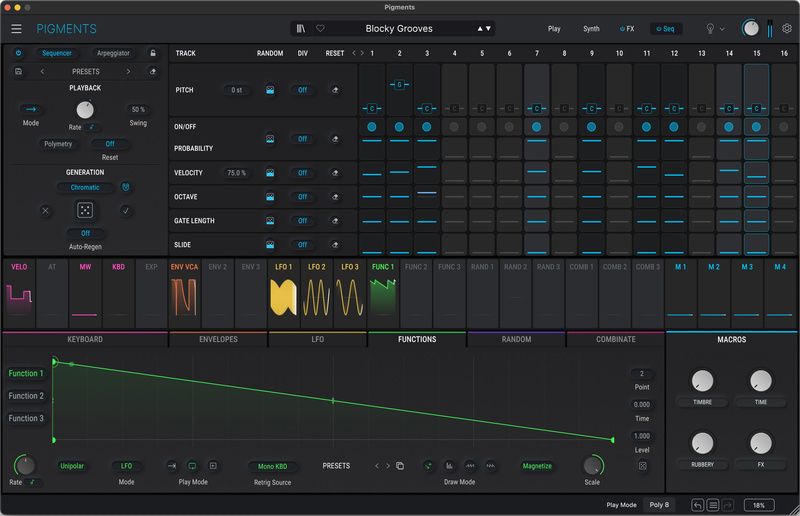Open the Chromatic scale dropdown

(x=85, y=187)
